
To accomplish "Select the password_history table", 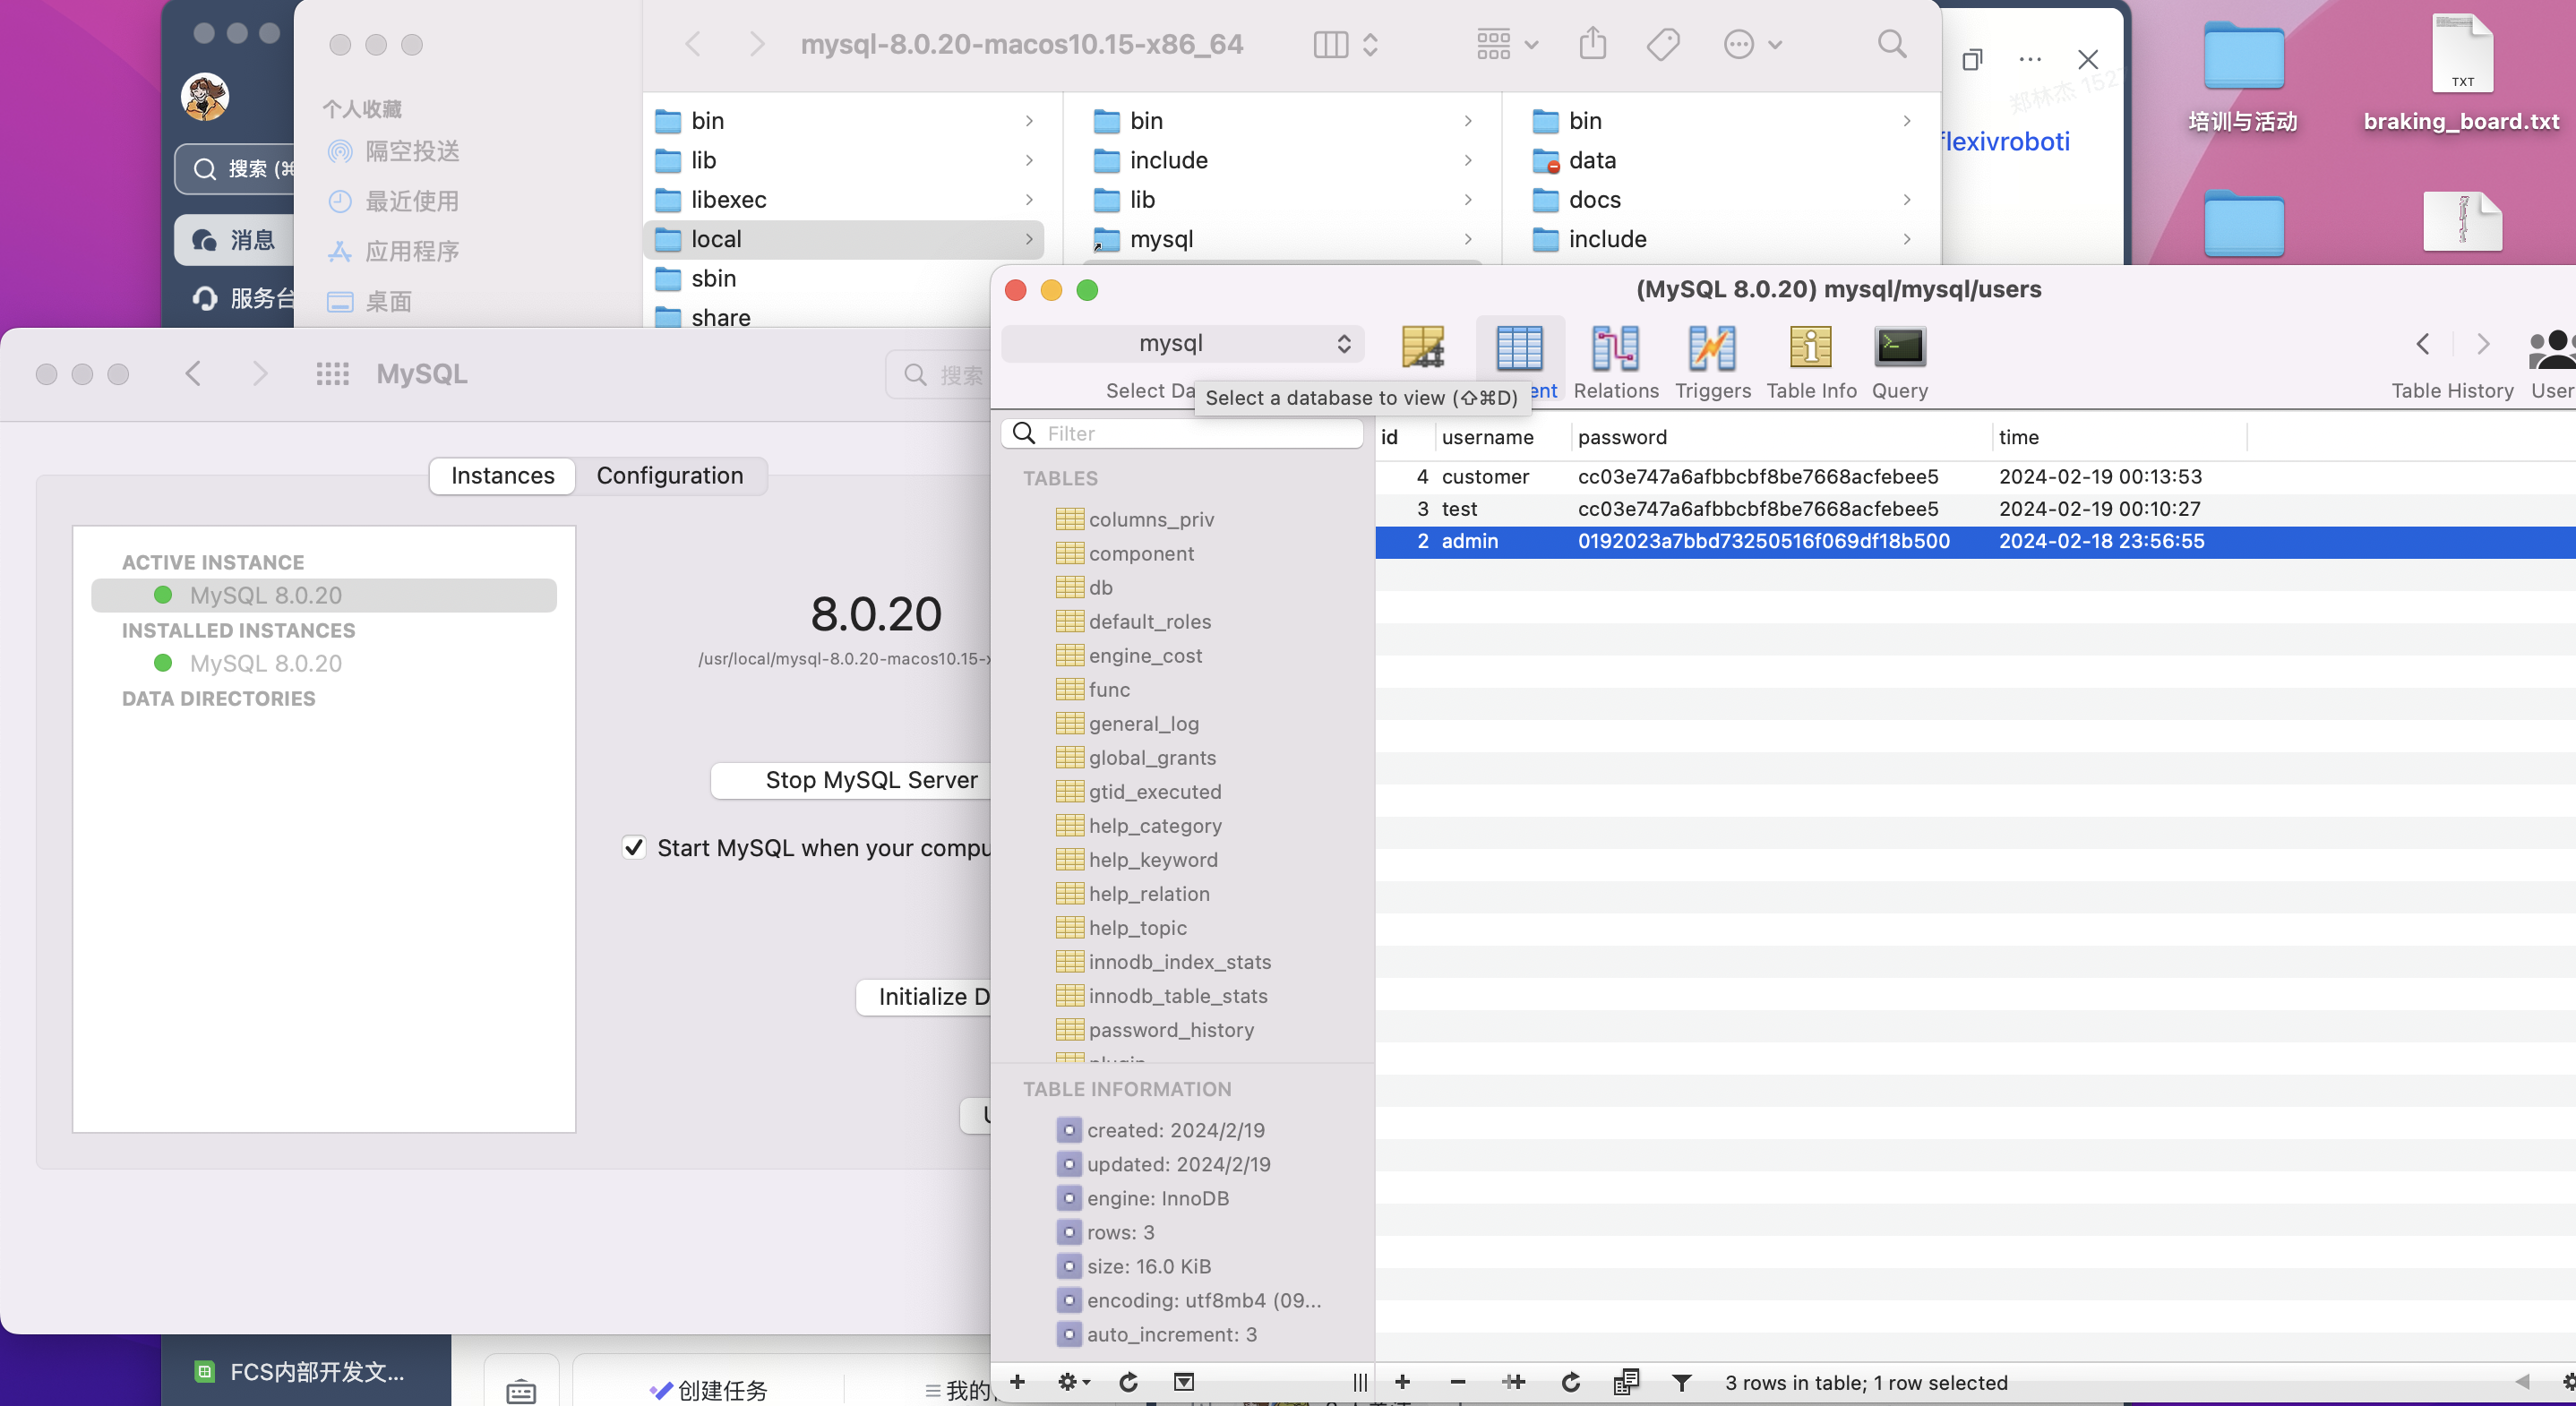I will pyautogui.click(x=1170, y=1029).
